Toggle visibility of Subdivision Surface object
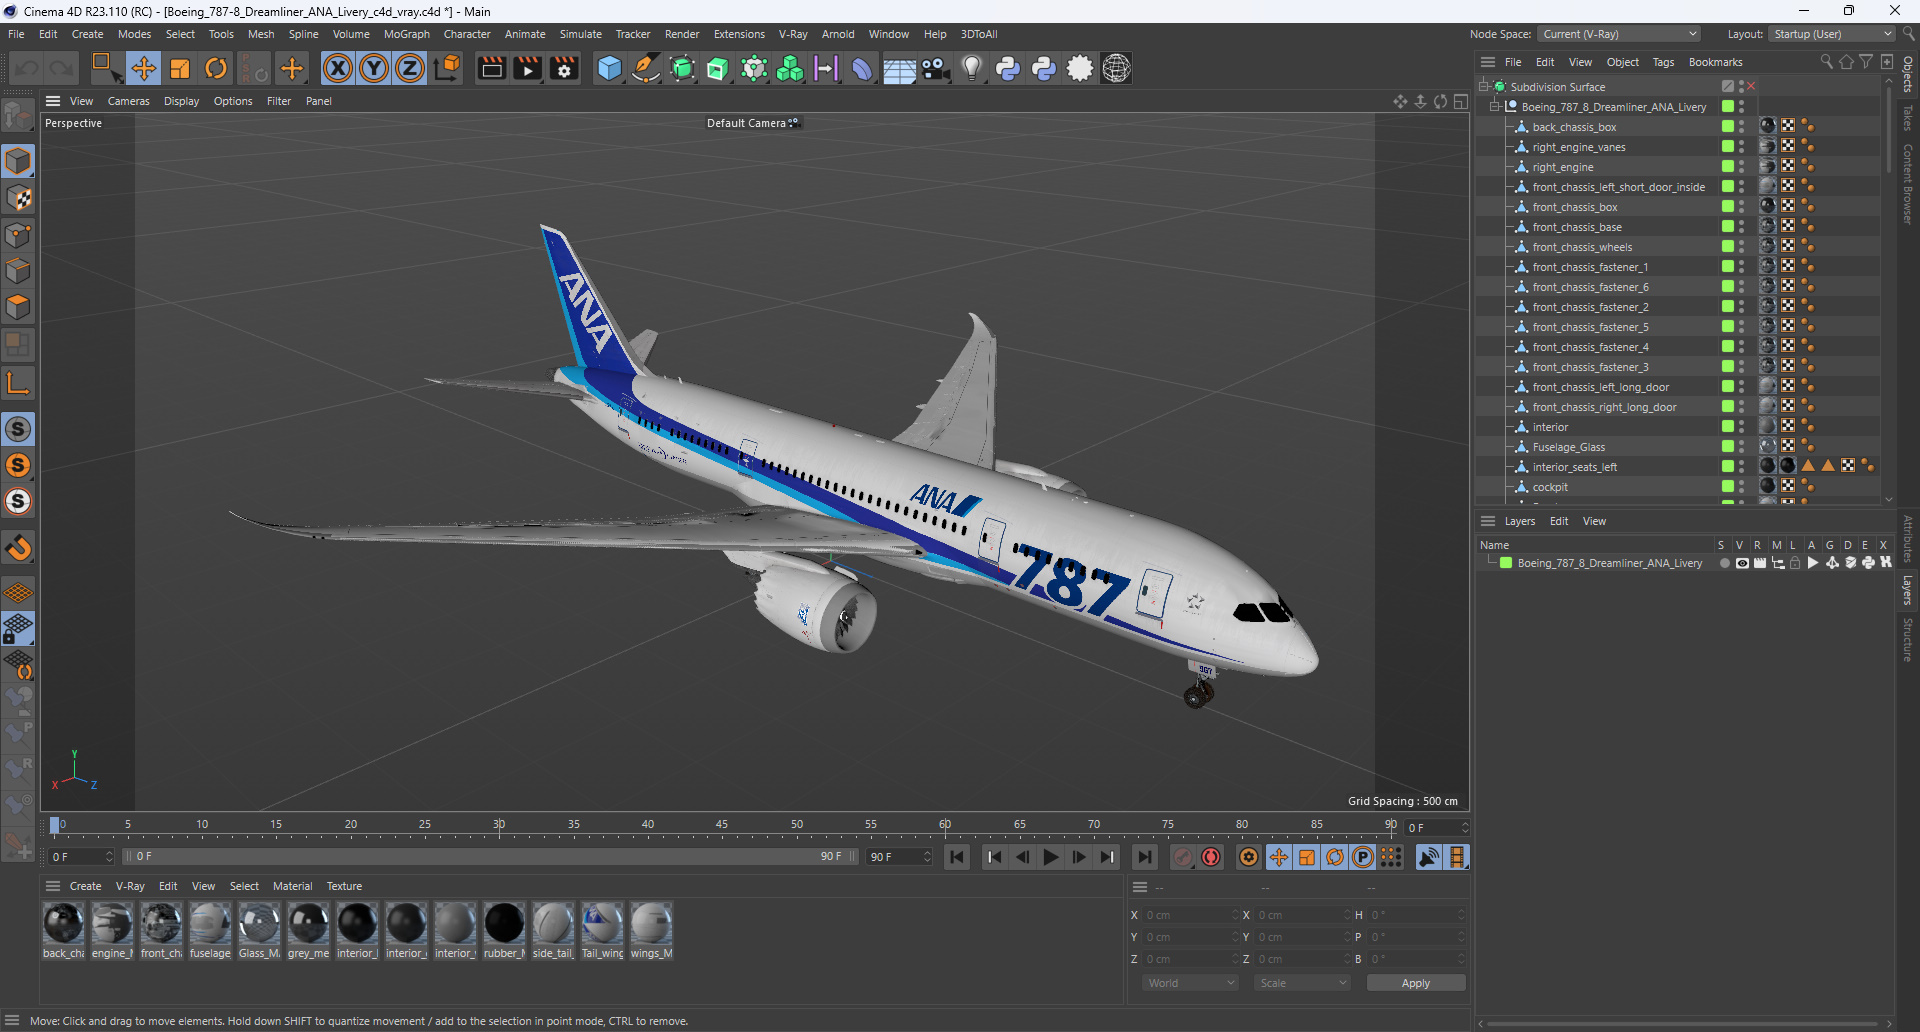This screenshot has height=1032, width=1920. [1741, 87]
